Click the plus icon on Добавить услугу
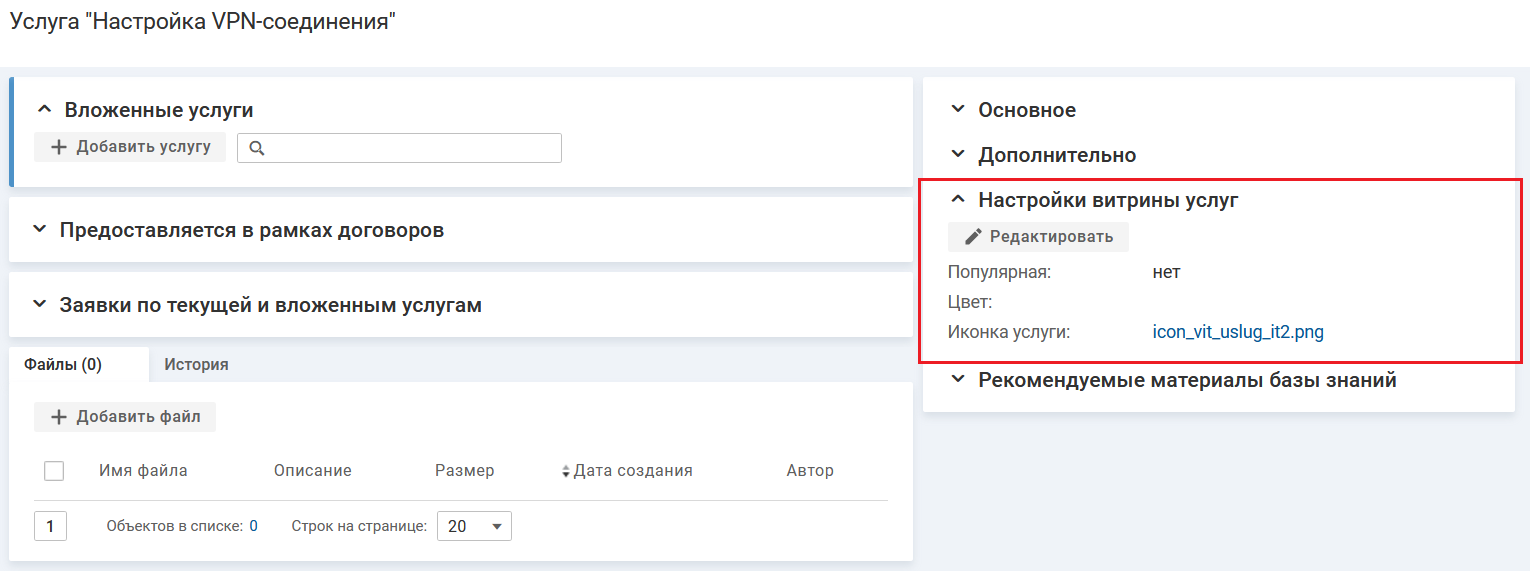Viewport: 1530px width, 571px height. click(x=59, y=147)
